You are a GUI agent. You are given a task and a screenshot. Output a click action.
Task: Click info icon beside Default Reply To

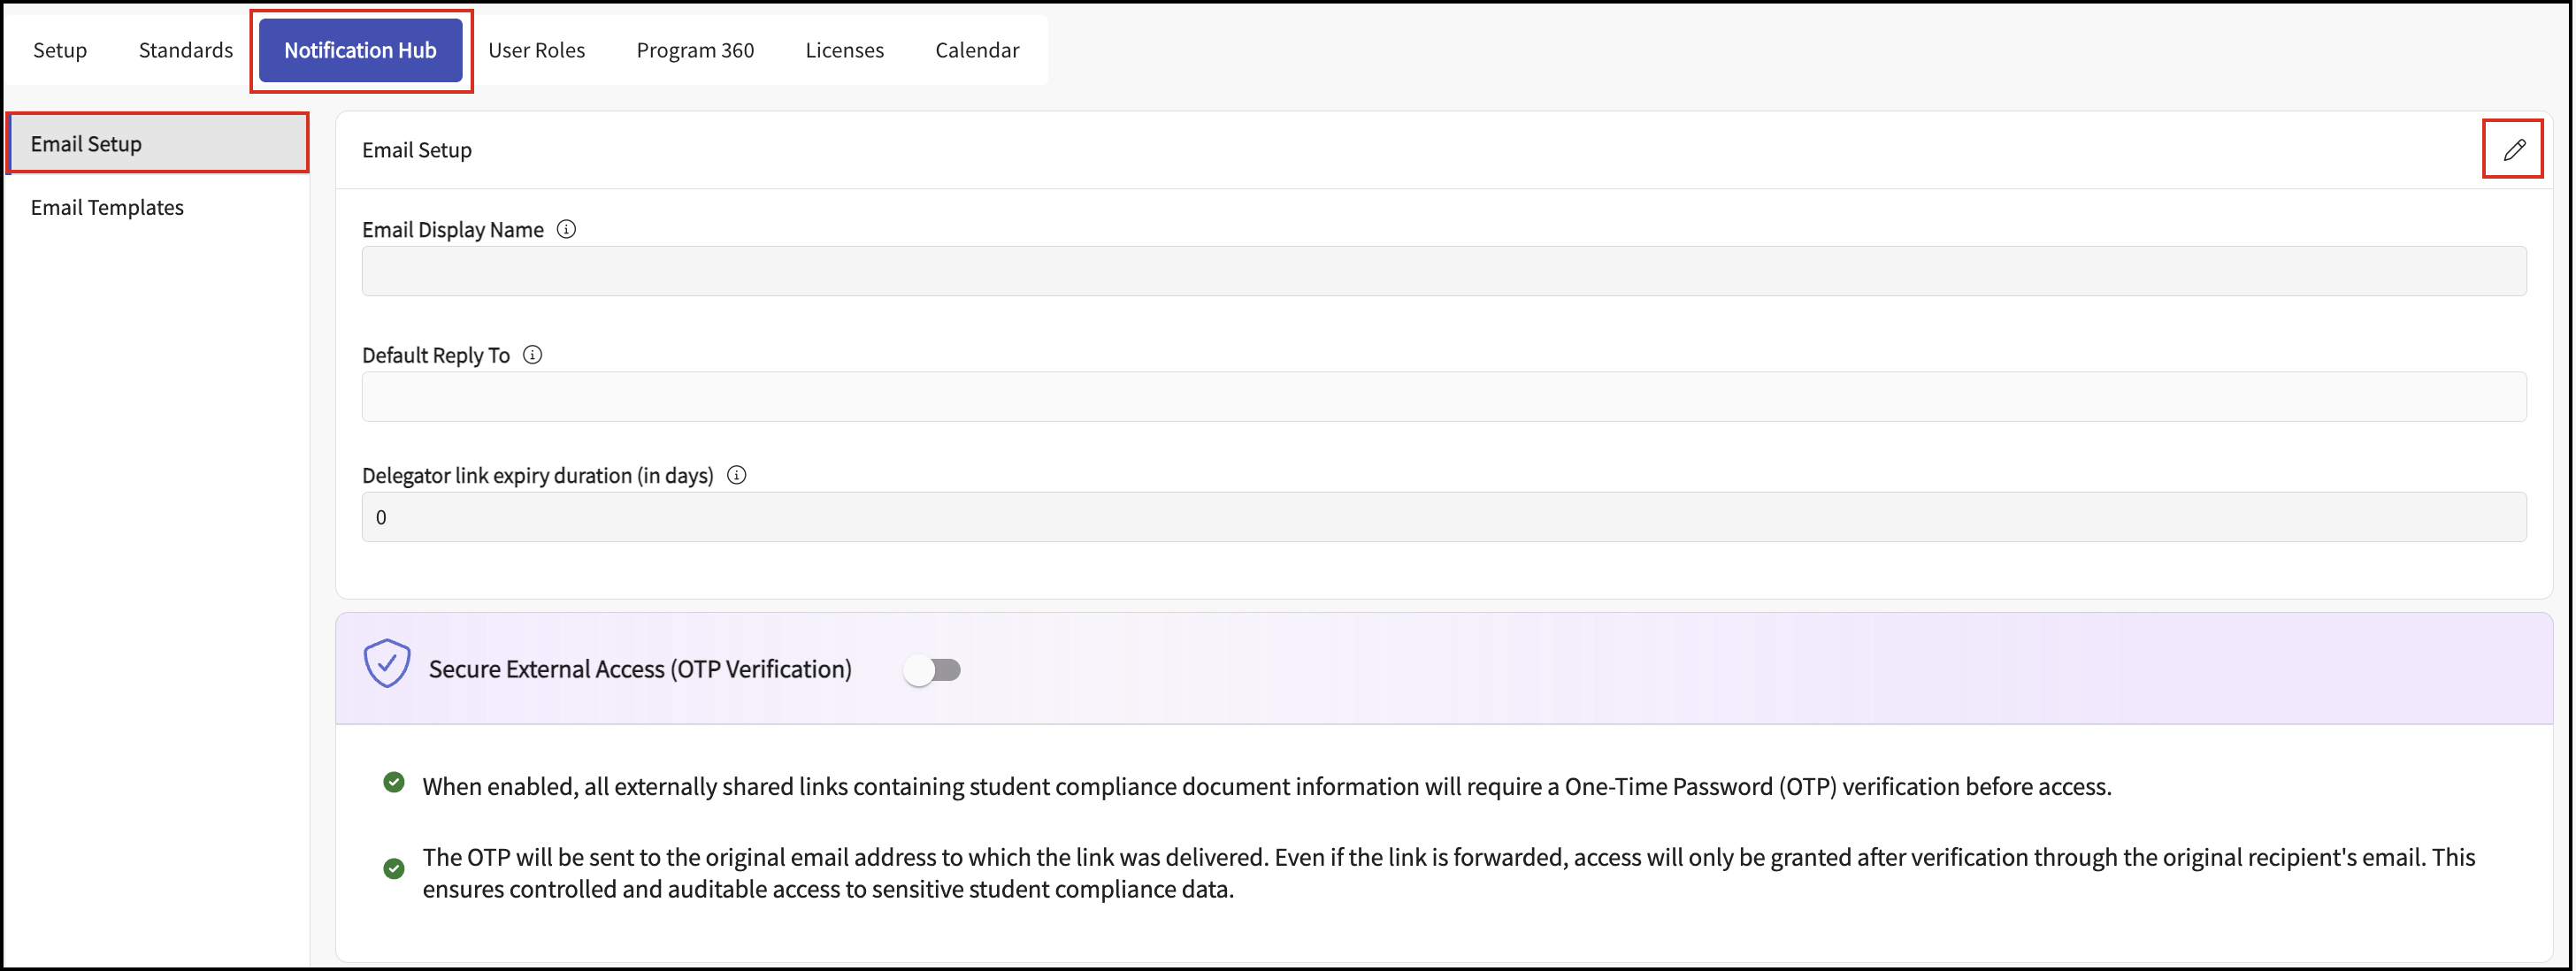(533, 355)
